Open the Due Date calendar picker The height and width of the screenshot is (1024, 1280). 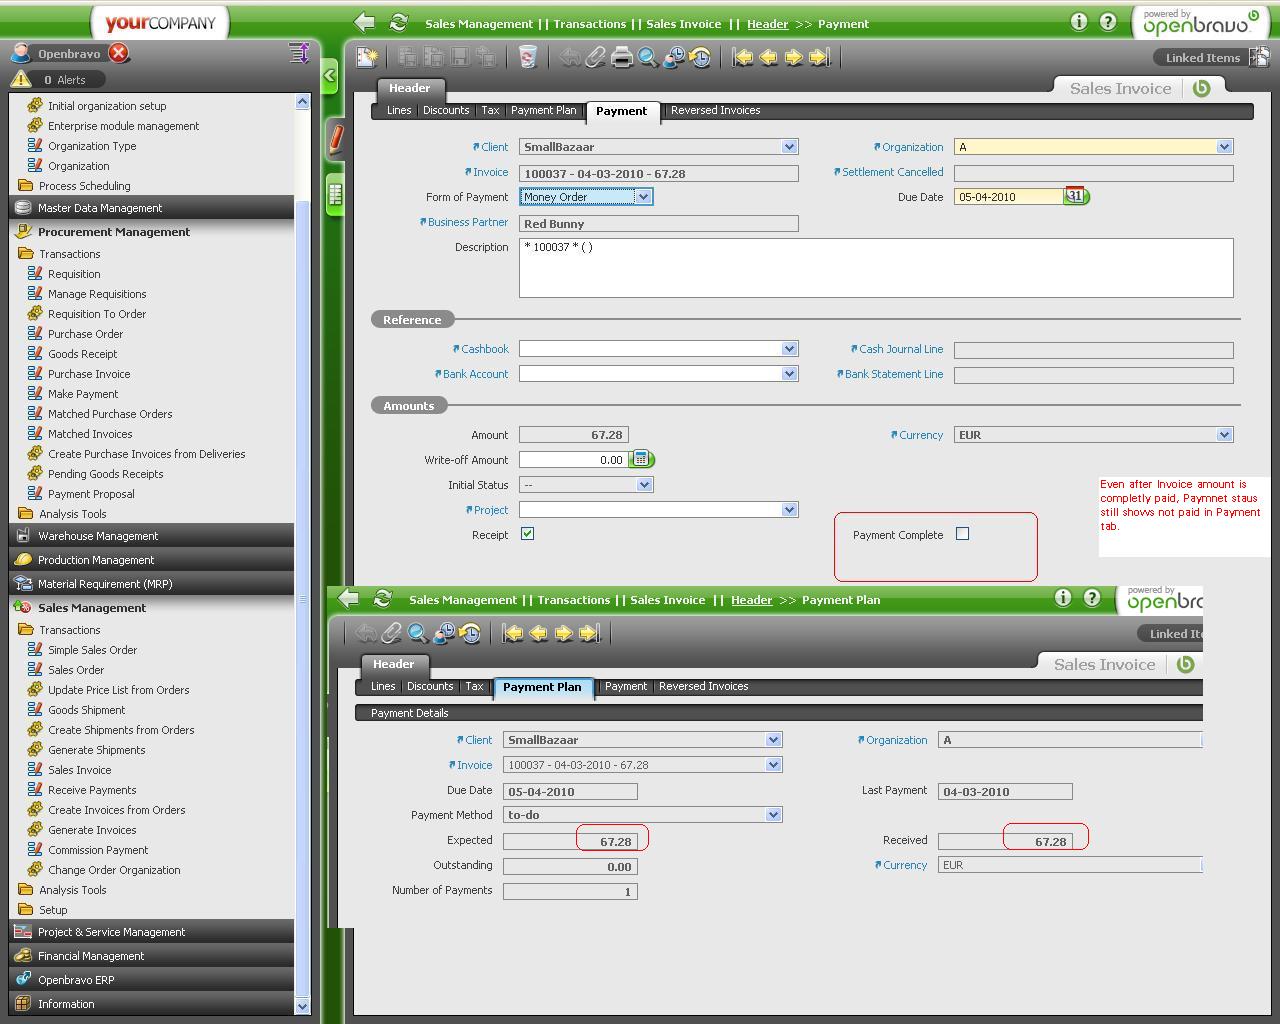[x=1075, y=196]
